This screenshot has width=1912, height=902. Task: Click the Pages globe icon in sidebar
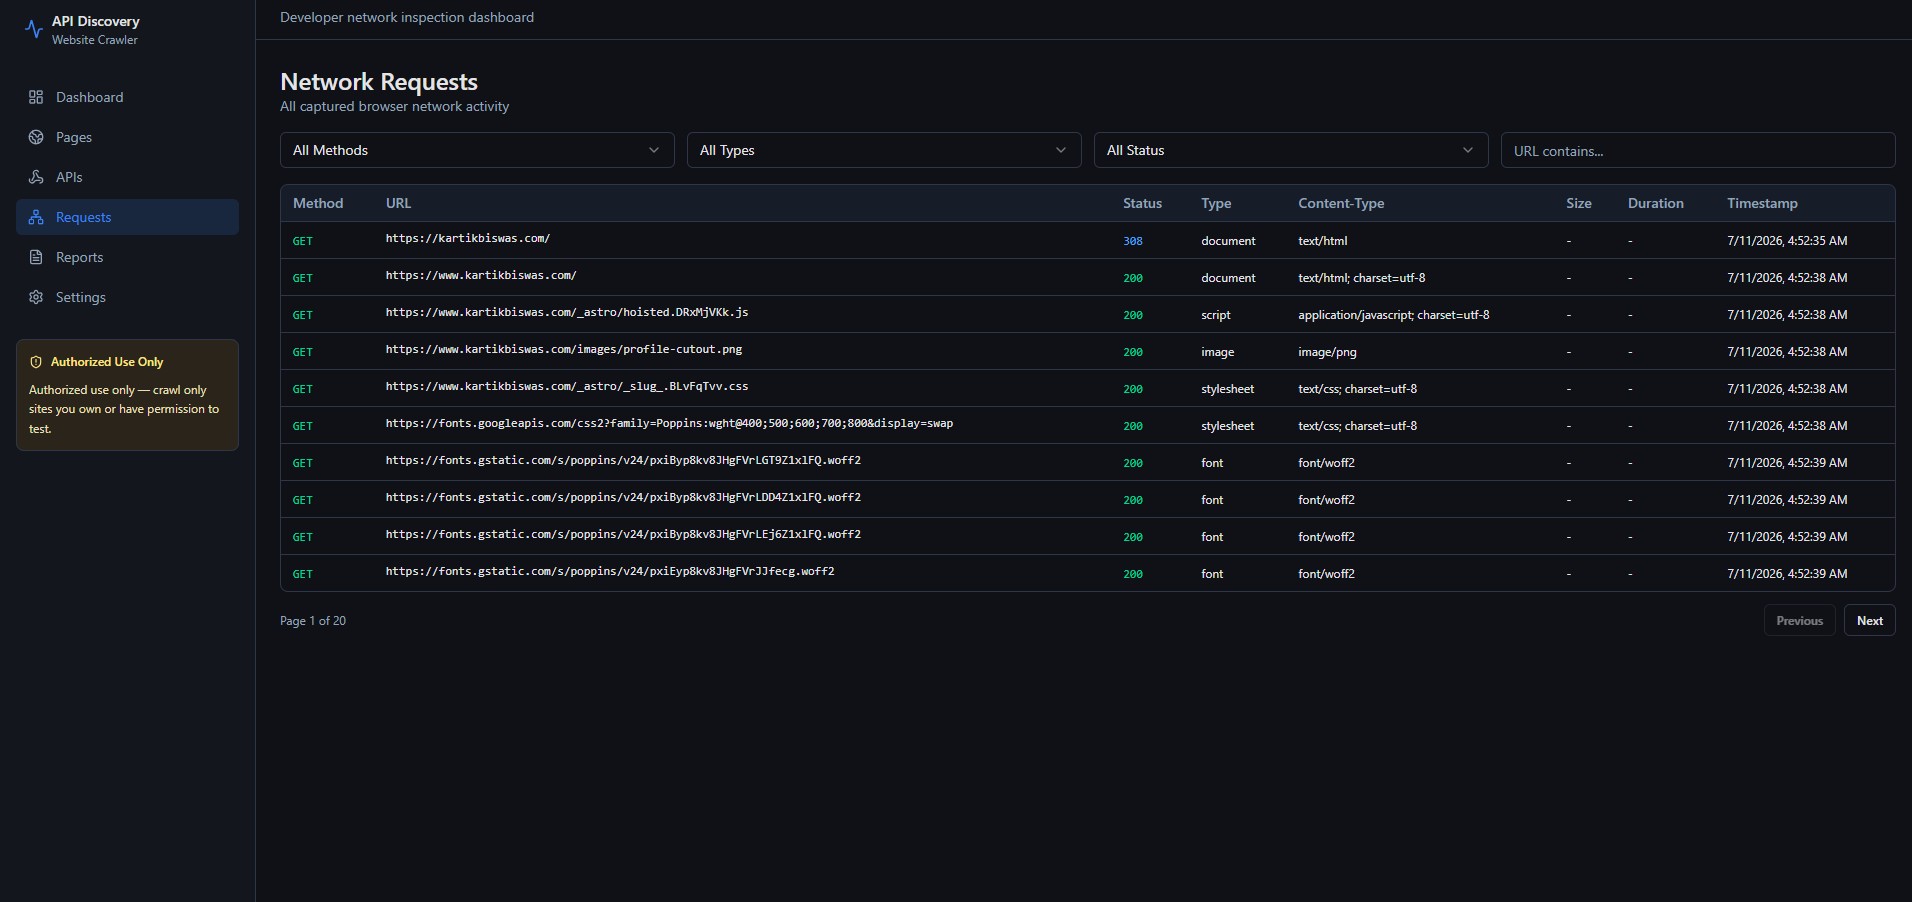pyautogui.click(x=36, y=137)
